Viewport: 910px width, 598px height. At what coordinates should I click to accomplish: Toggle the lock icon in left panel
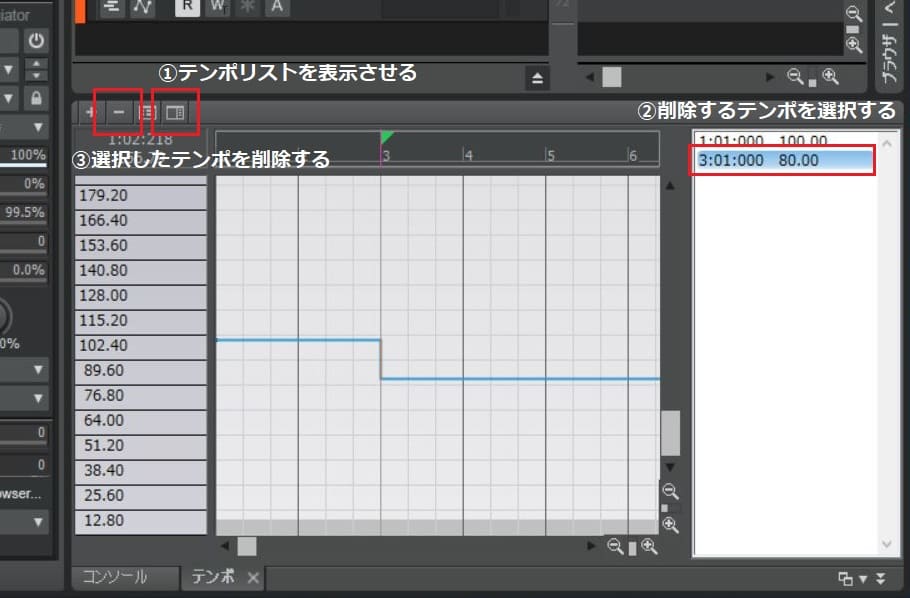(37, 98)
